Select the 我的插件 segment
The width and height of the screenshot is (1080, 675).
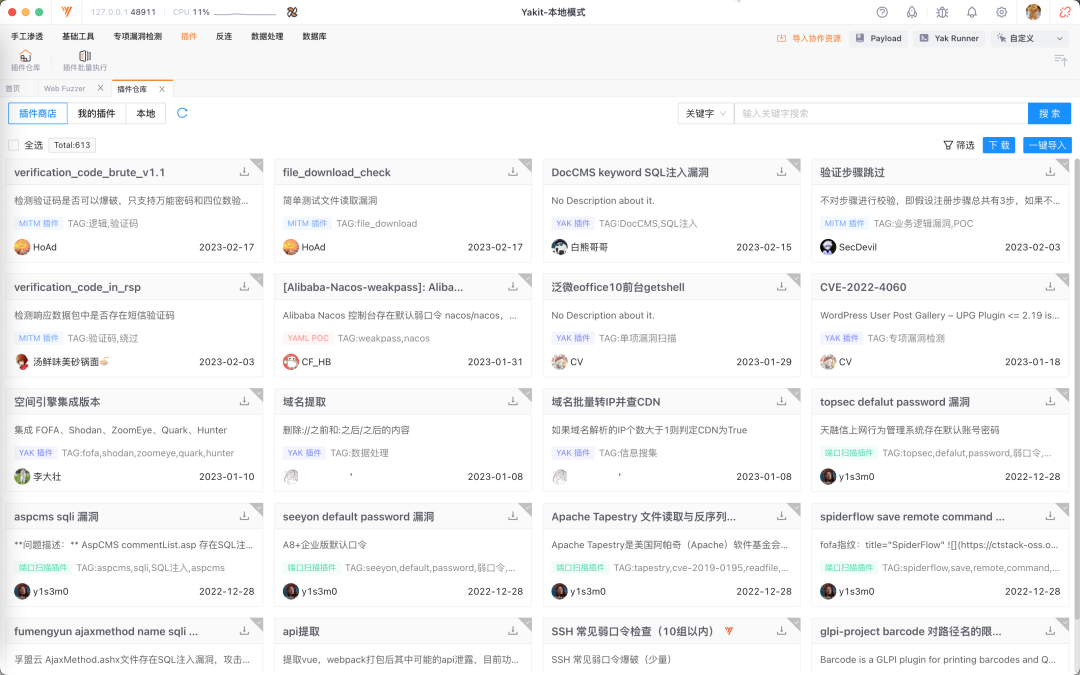point(96,114)
